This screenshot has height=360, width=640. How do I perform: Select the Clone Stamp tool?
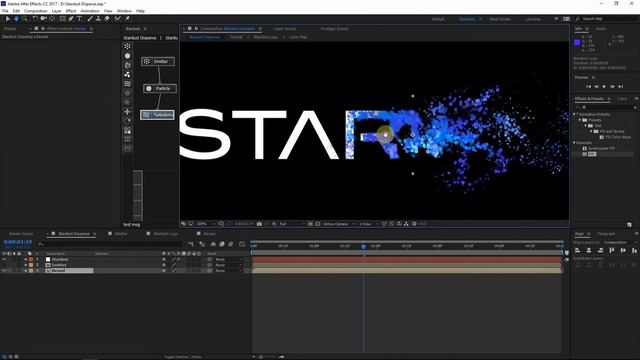coord(98,19)
